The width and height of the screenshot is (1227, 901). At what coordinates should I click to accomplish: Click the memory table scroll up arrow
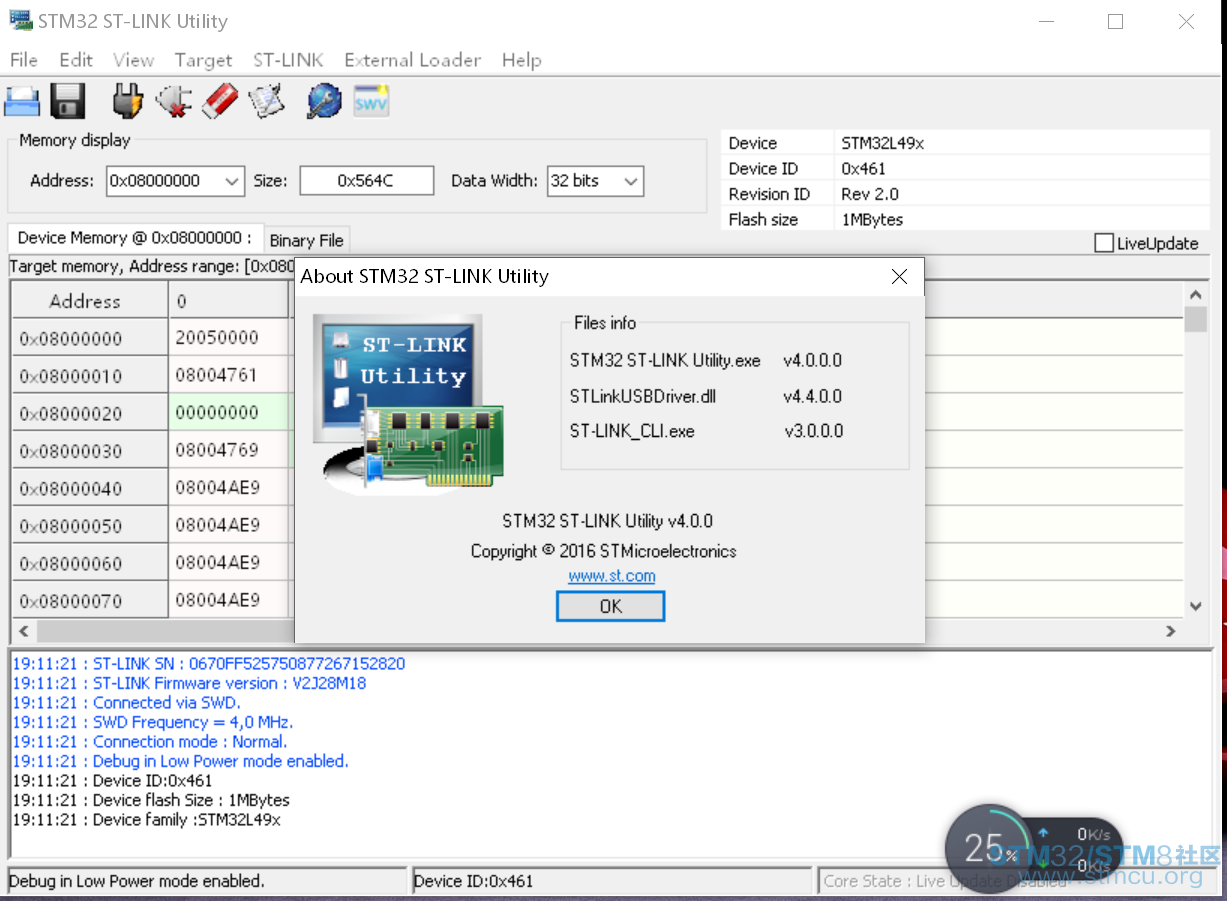[x=1195, y=294]
